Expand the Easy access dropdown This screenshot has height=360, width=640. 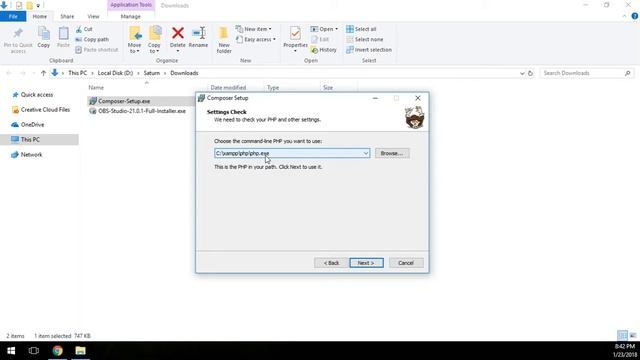256,39
